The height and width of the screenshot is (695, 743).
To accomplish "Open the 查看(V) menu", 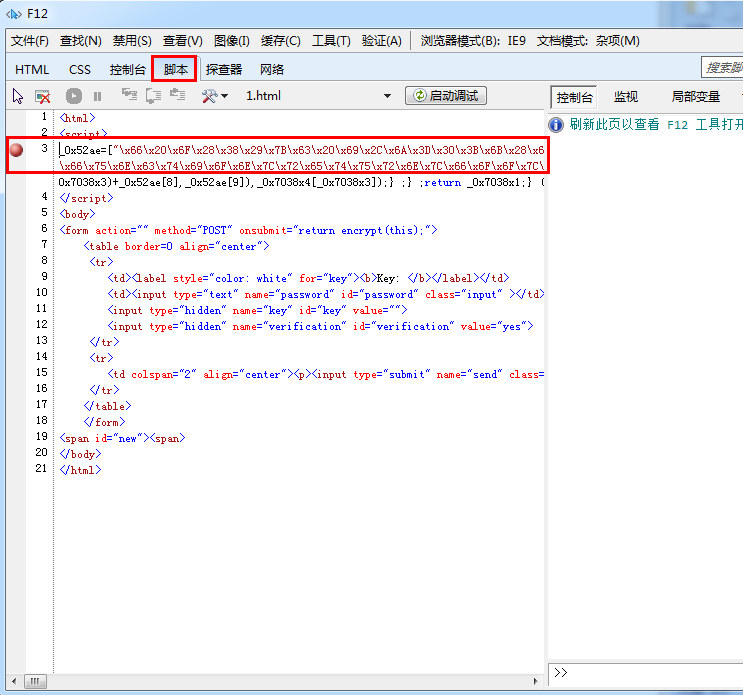I will tap(182, 41).
